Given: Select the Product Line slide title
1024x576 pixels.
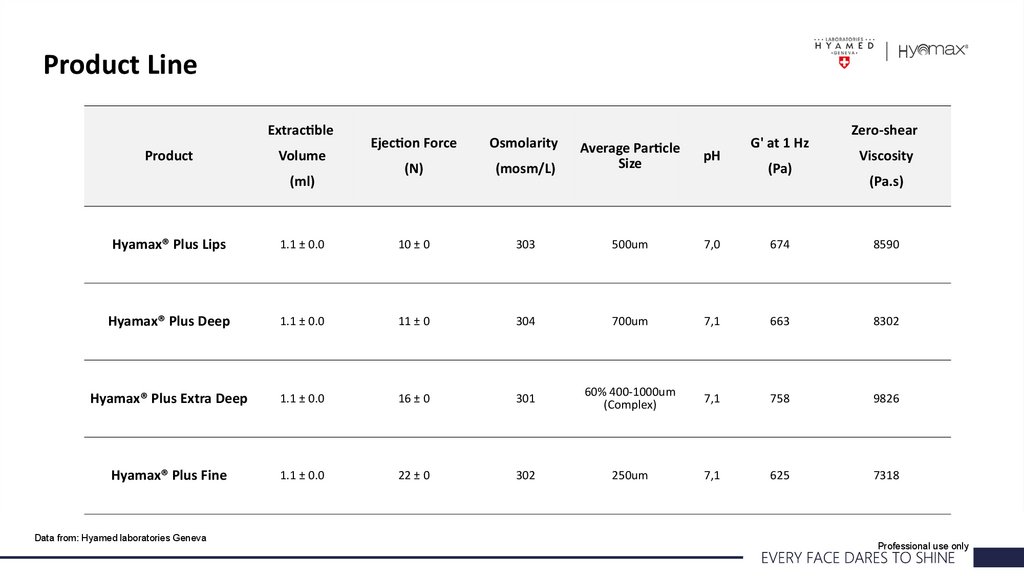Looking at the screenshot, I should click(x=120, y=65).
